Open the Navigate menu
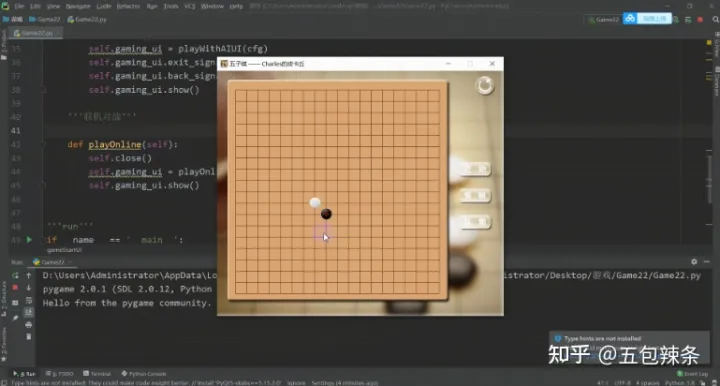This screenshot has height=386, width=720. click(x=78, y=6)
